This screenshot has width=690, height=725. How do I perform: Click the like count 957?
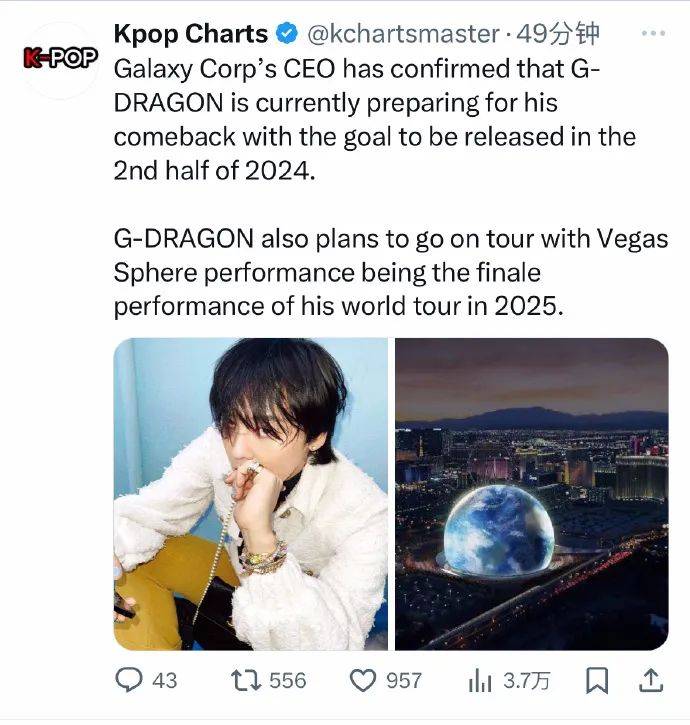point(403,681)
